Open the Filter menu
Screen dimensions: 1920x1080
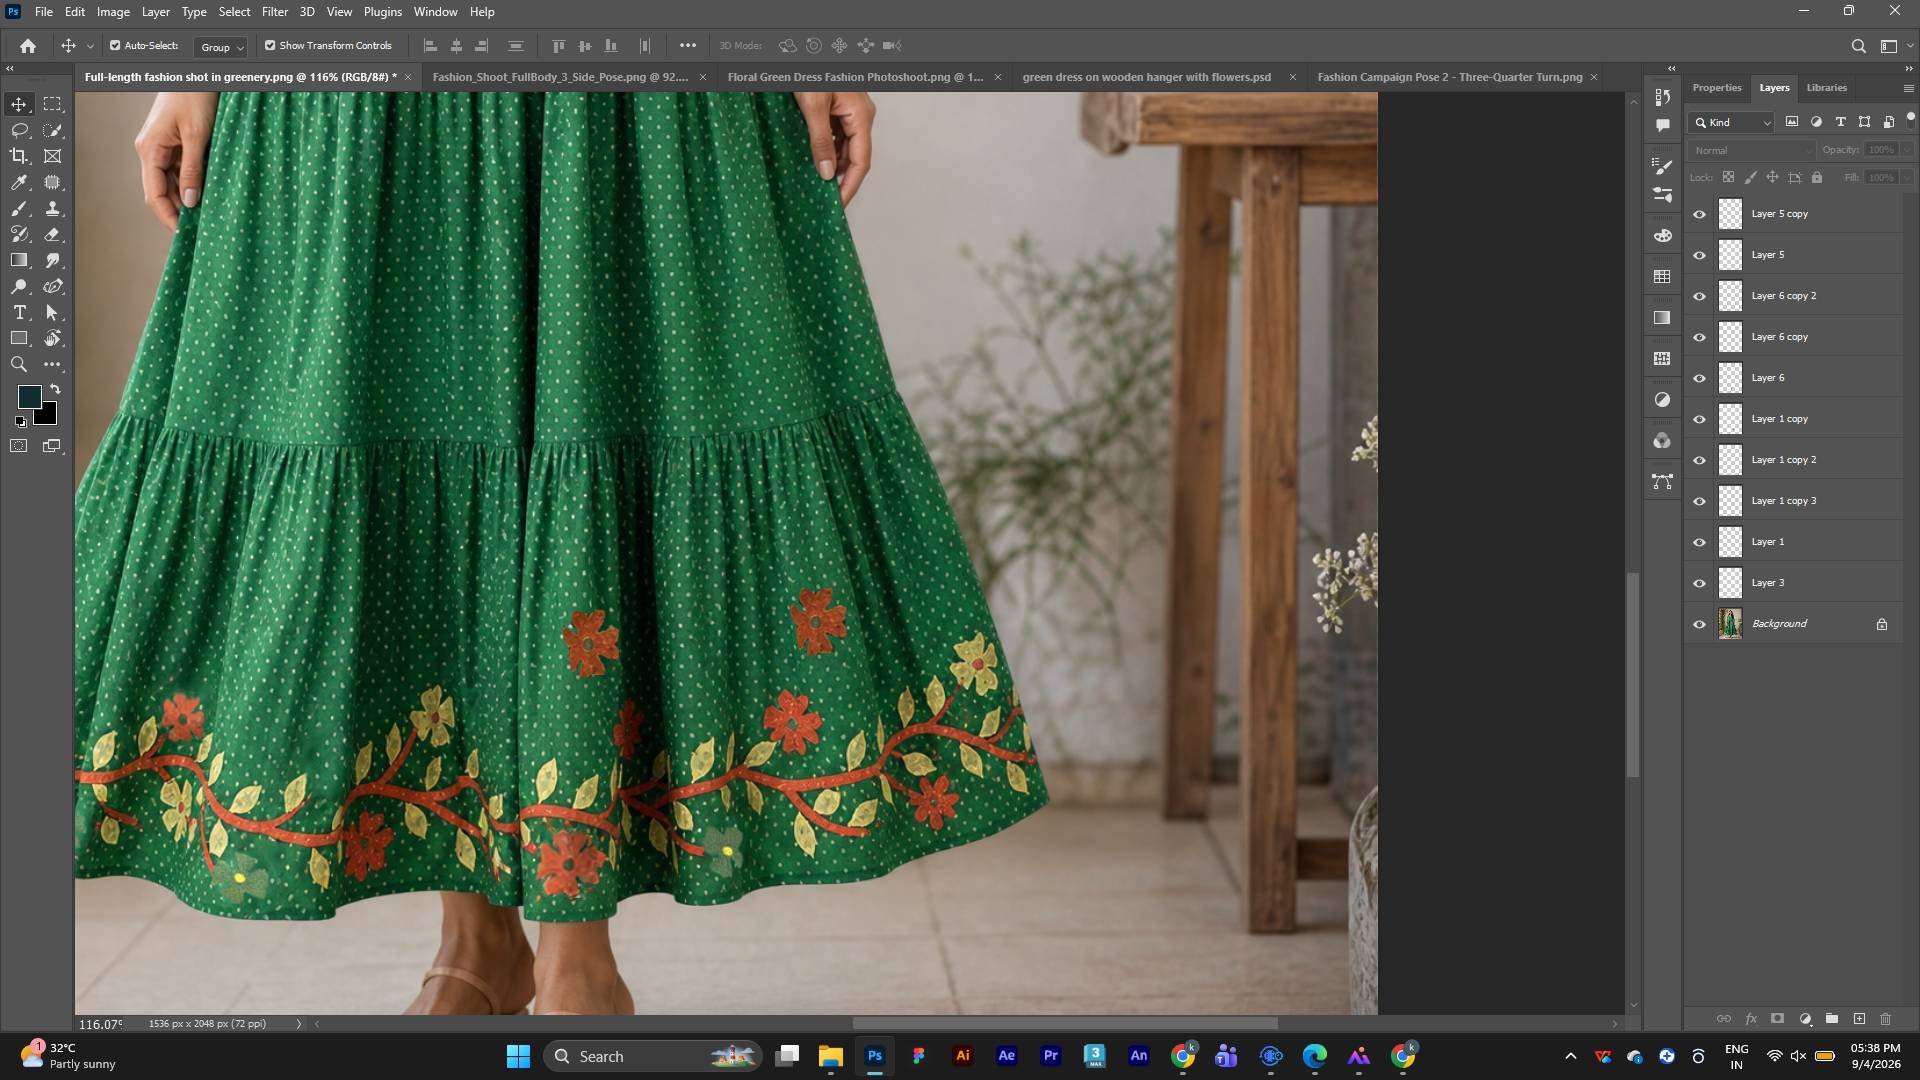click(x=274, y=12)
